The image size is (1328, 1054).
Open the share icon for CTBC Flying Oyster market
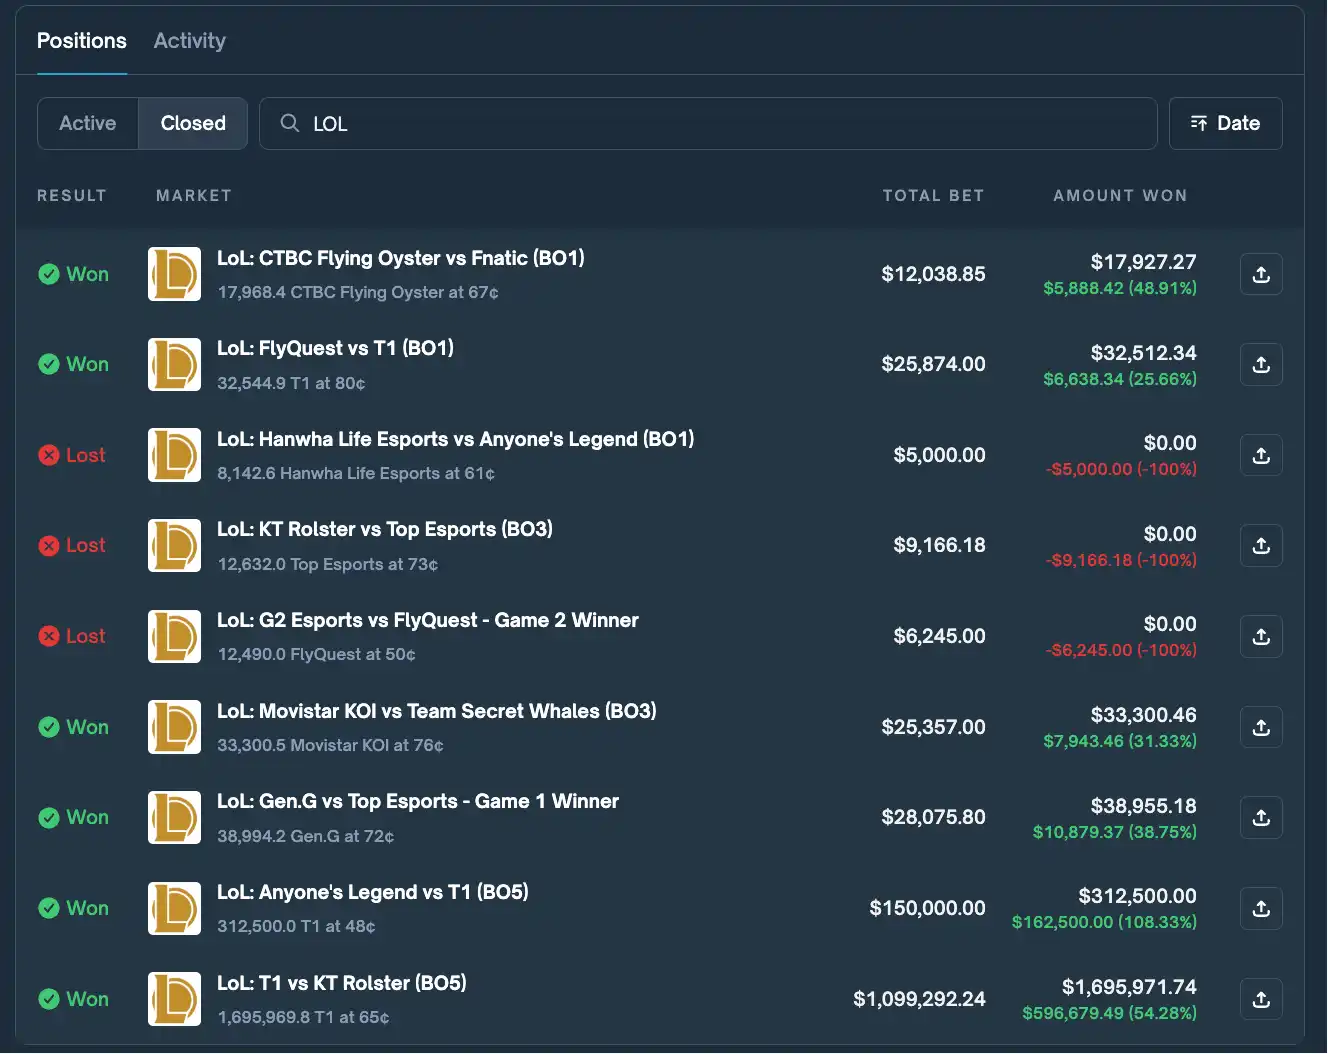(x=1261, y=274)
